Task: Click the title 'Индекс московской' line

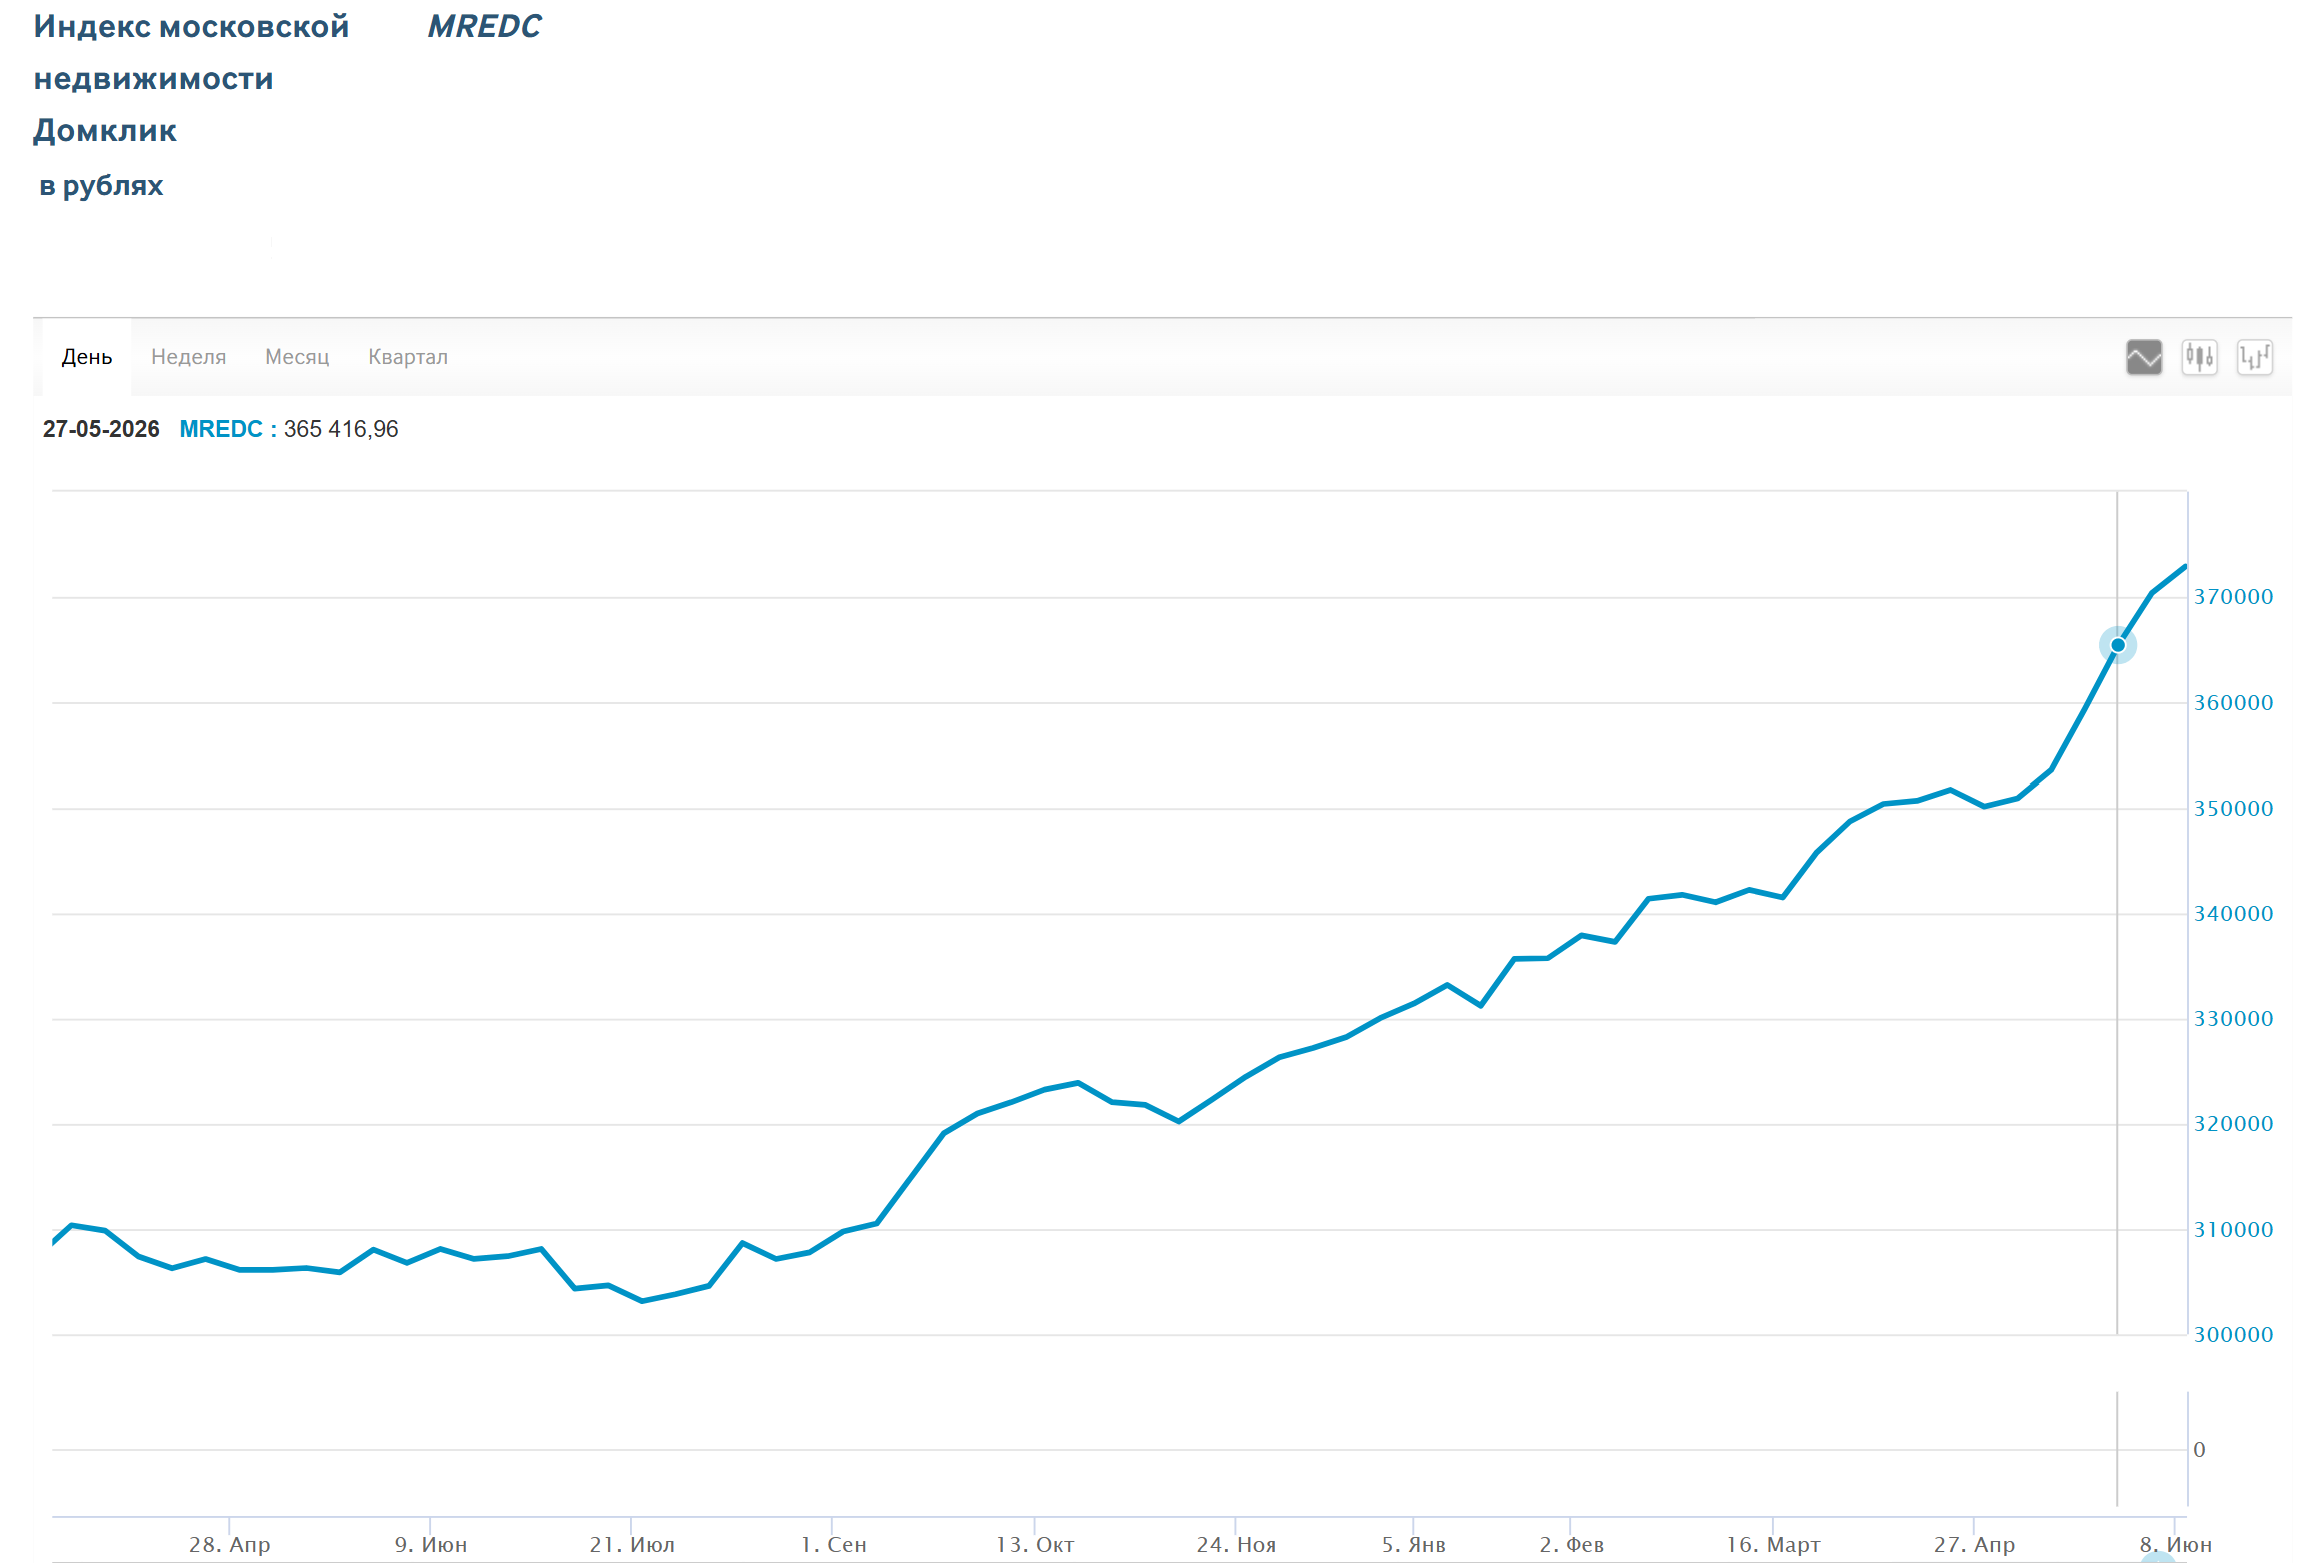Action: [191, 26]
